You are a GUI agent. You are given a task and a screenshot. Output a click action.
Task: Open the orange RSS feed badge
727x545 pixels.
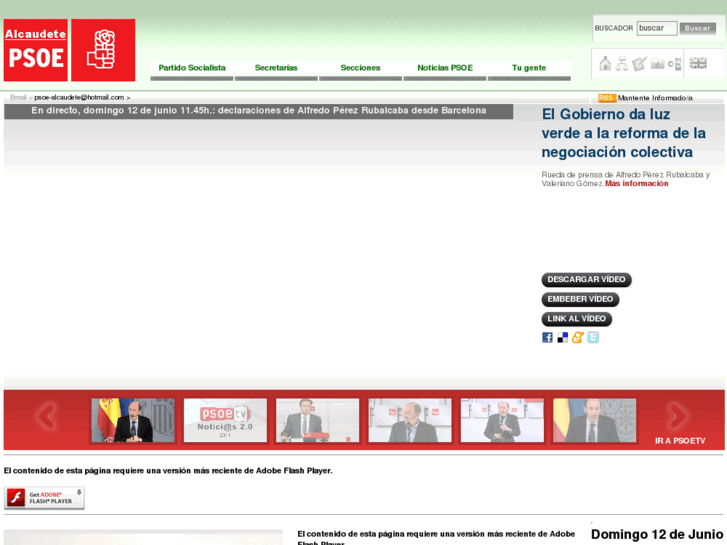pos(606,98)
